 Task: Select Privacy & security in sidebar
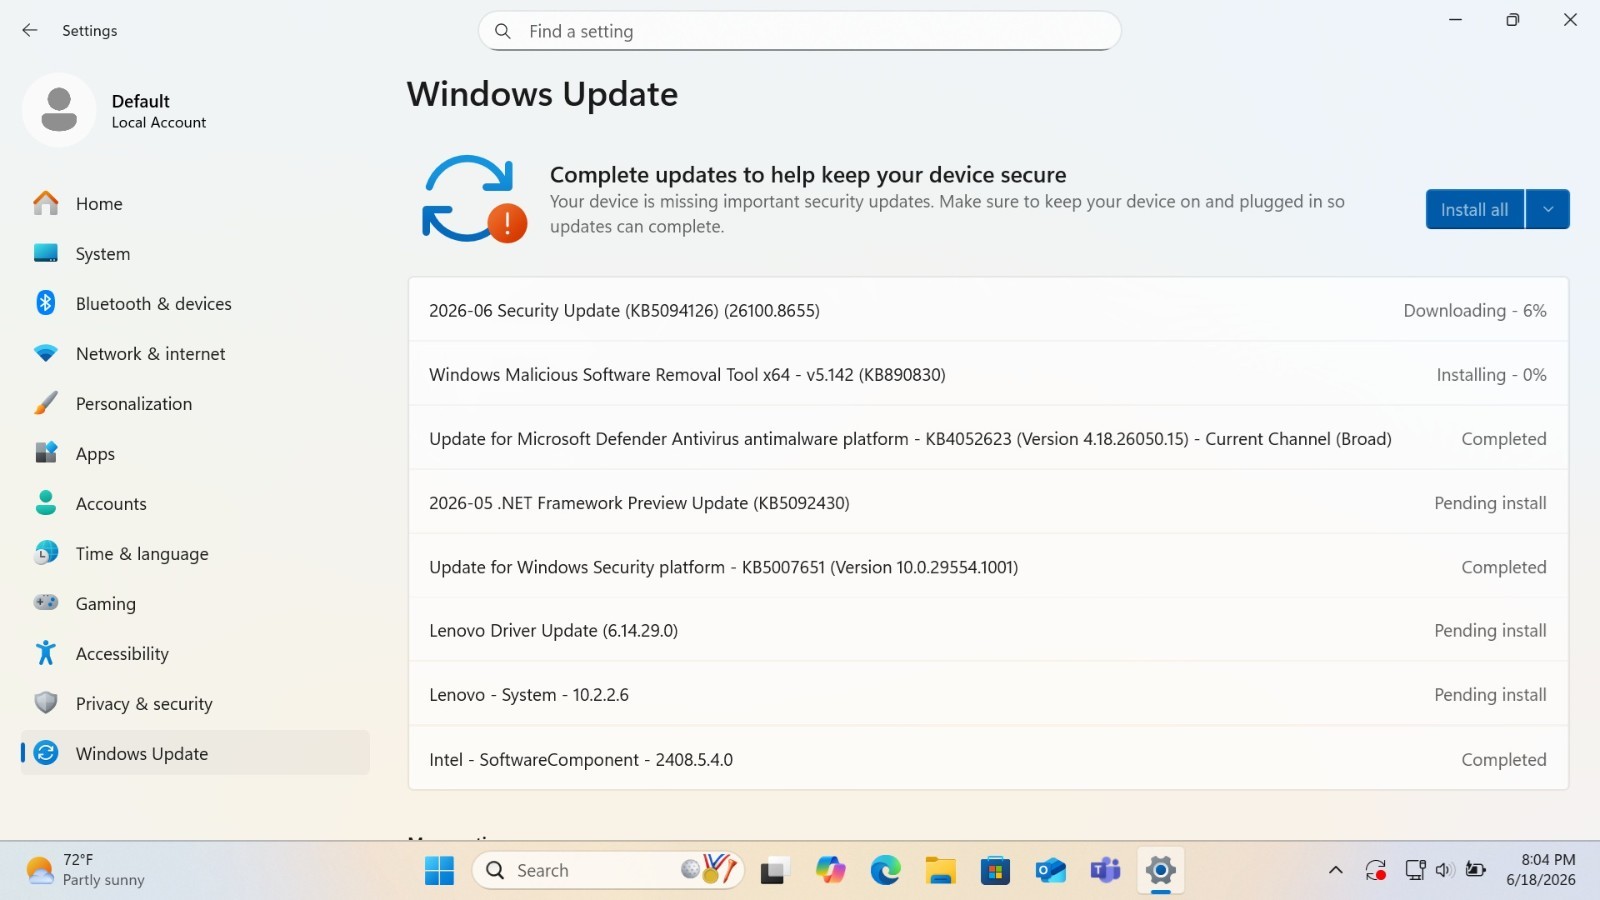coord(195,703)
